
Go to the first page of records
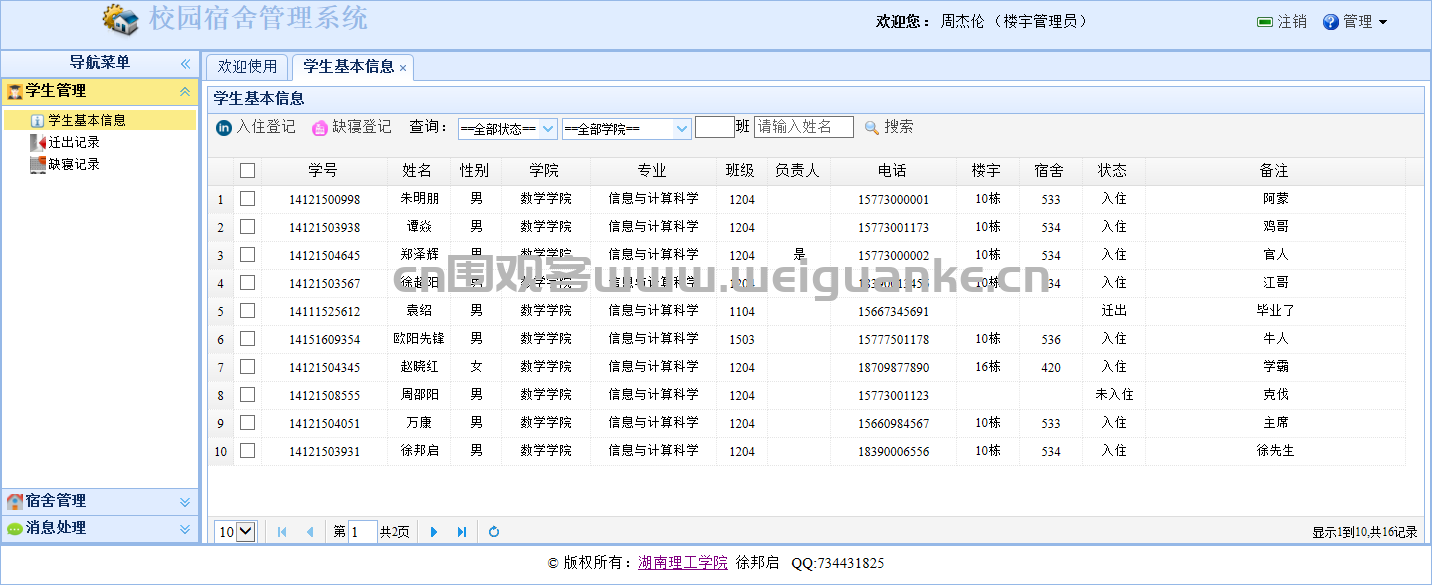point(282,532)
